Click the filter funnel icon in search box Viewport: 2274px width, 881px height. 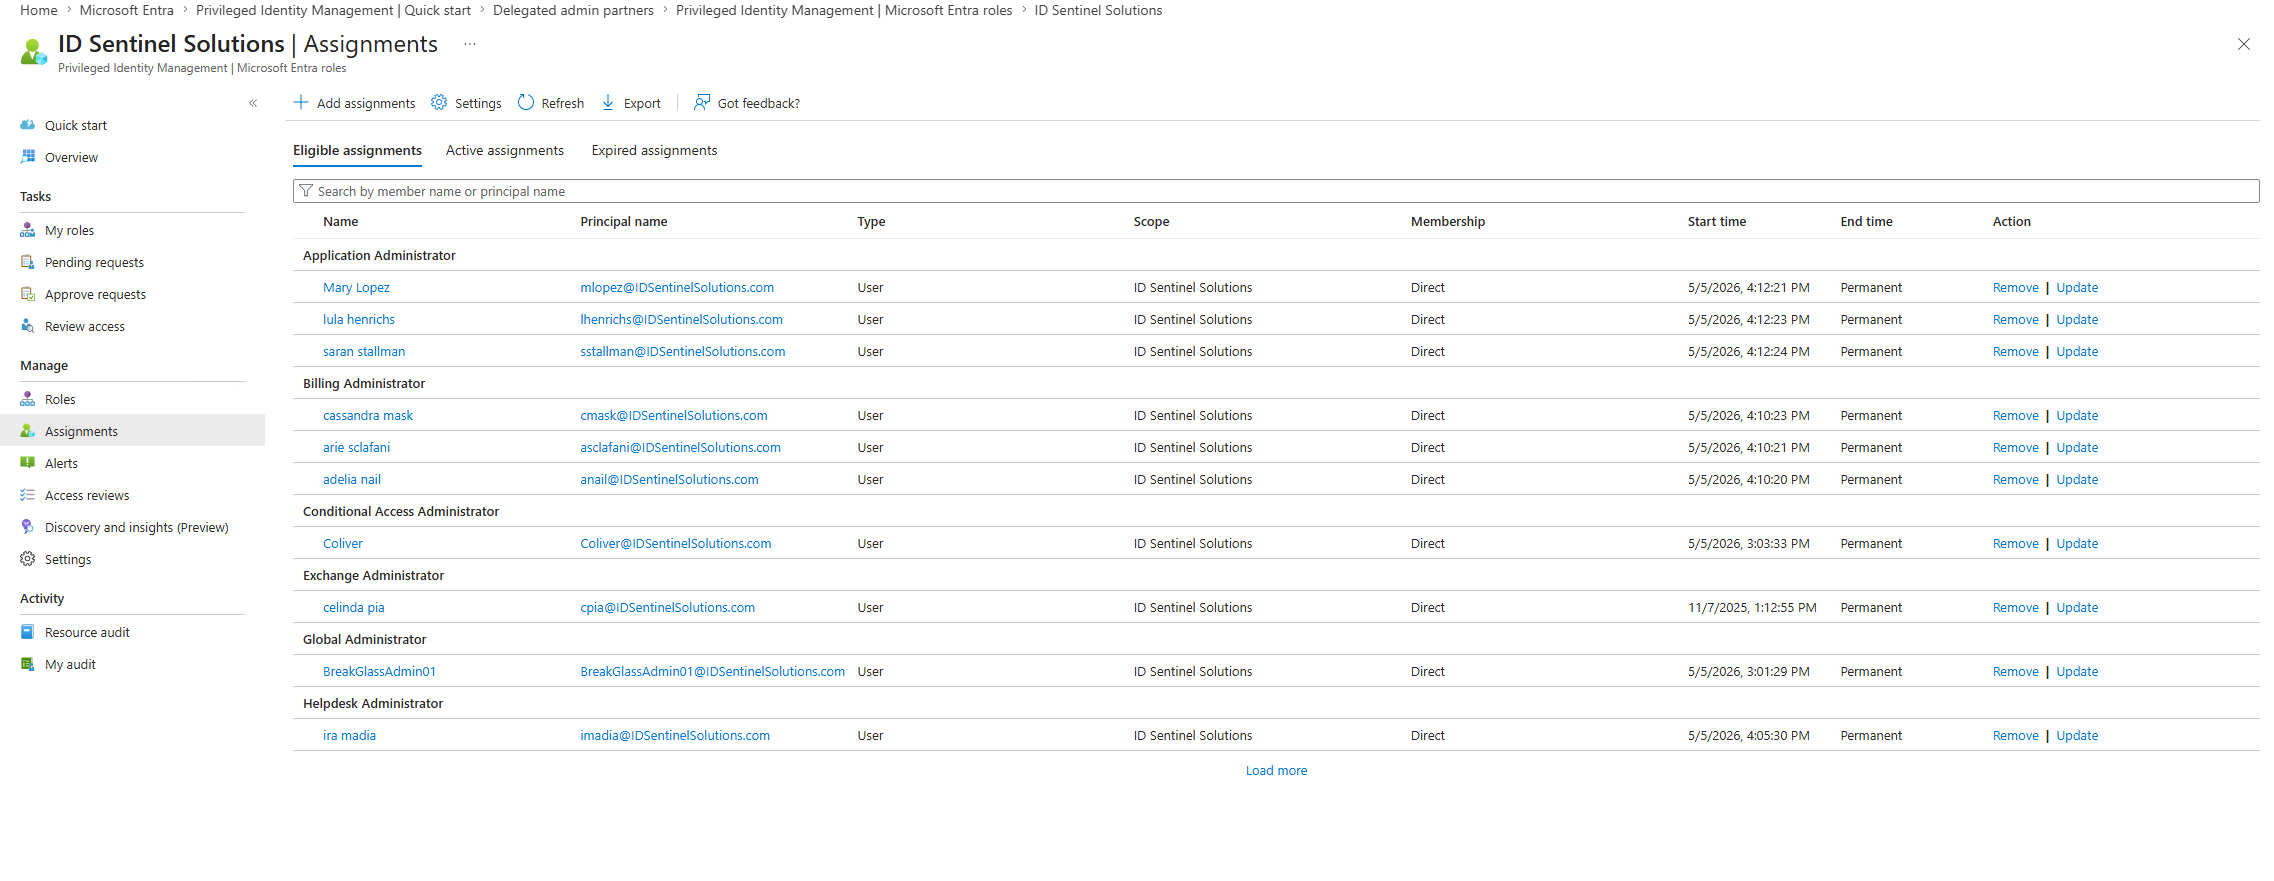(306, 191)
